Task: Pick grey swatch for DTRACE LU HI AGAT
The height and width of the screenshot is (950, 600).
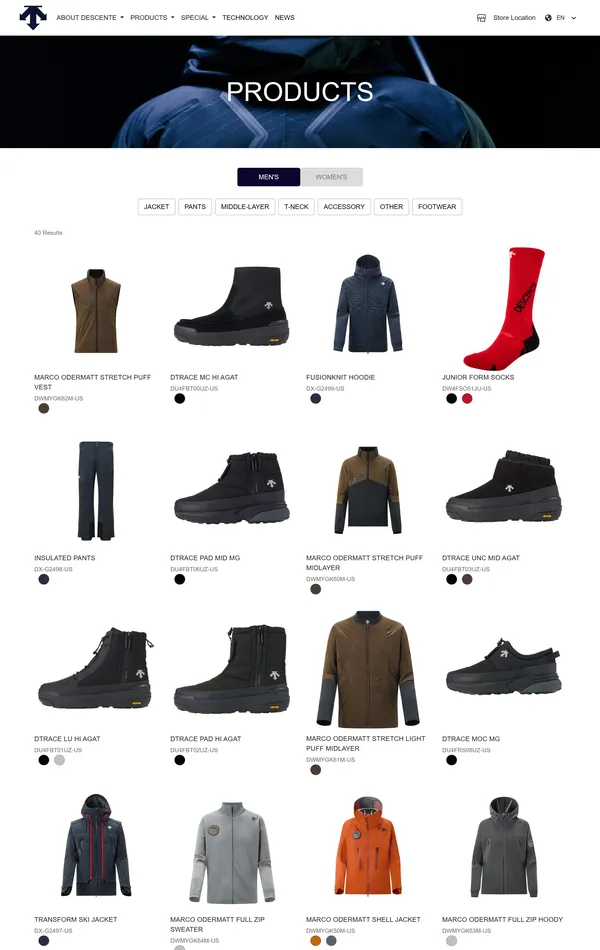Action: 59,760
